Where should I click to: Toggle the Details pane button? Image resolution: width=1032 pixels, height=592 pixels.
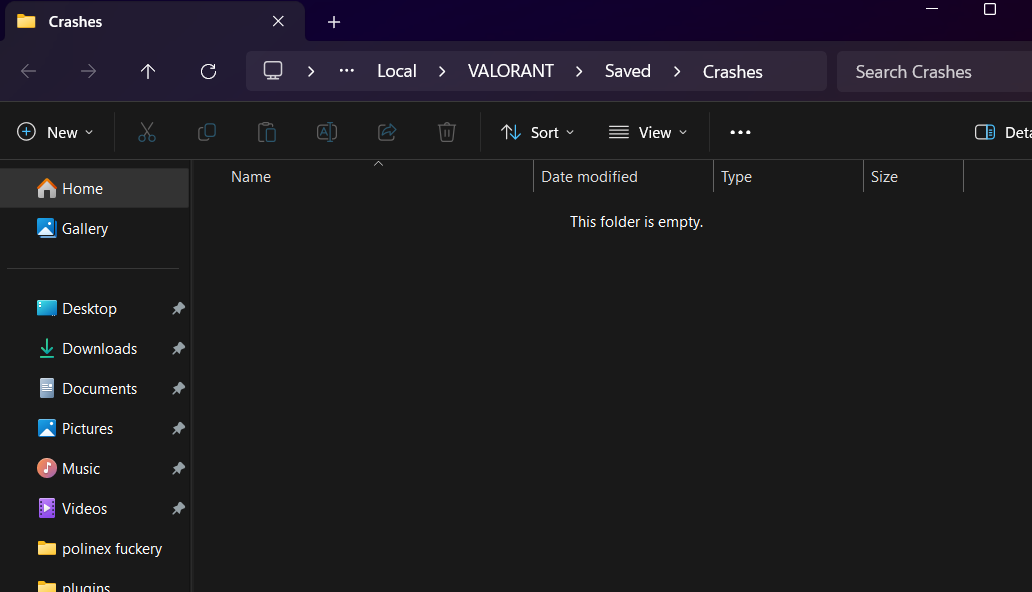click(x=1002, y=132)
